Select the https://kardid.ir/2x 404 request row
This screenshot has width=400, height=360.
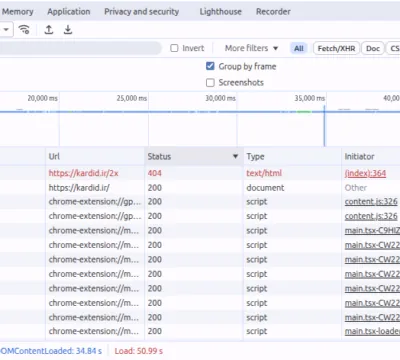pos(200,173)
